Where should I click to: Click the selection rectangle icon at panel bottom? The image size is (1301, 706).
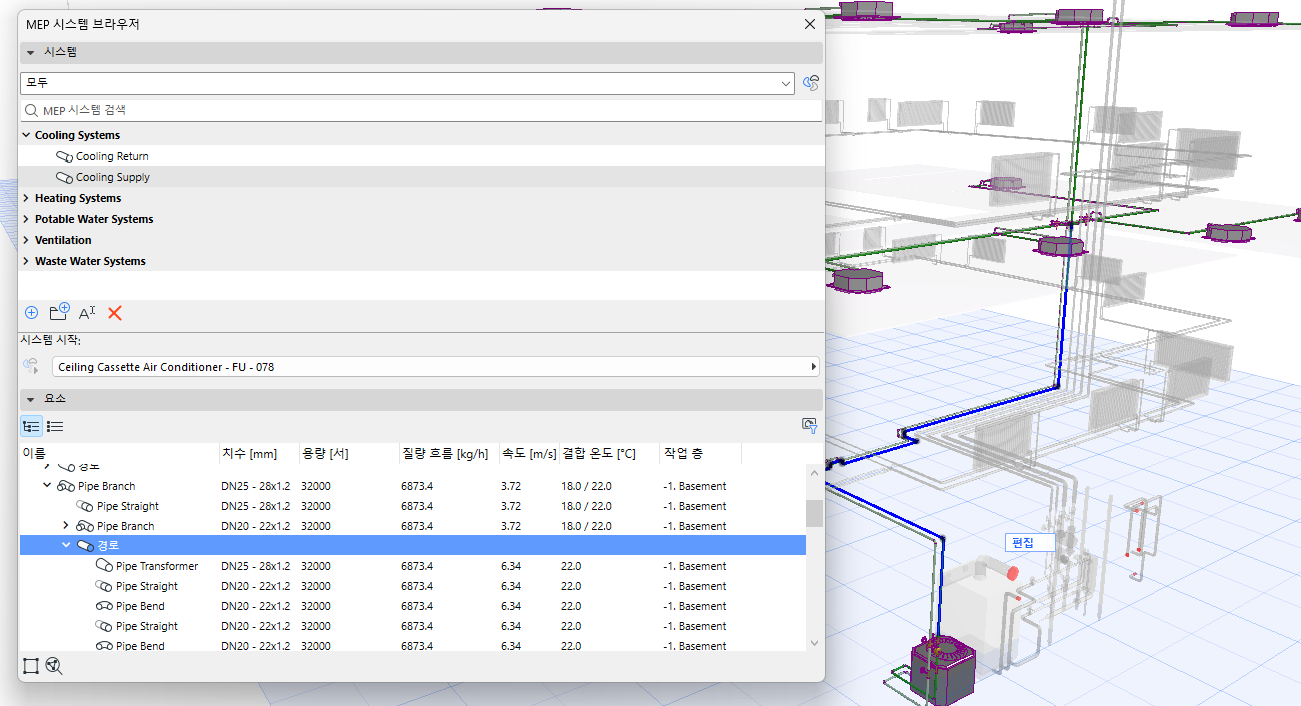click(x=31, y=666)
